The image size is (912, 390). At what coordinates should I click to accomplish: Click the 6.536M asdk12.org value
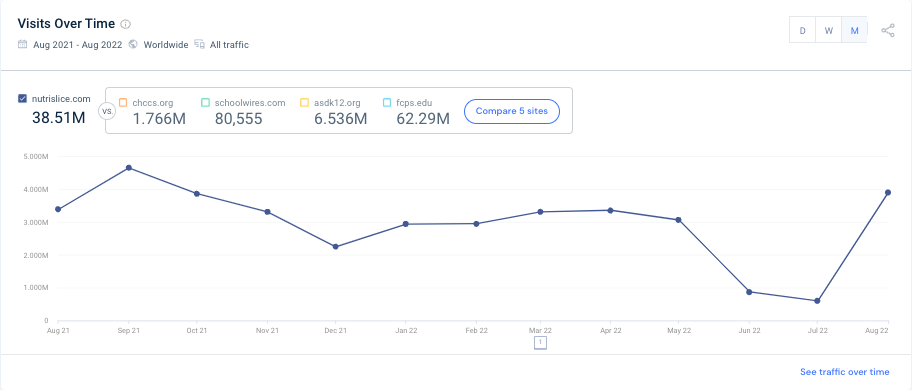coord(340,119)
